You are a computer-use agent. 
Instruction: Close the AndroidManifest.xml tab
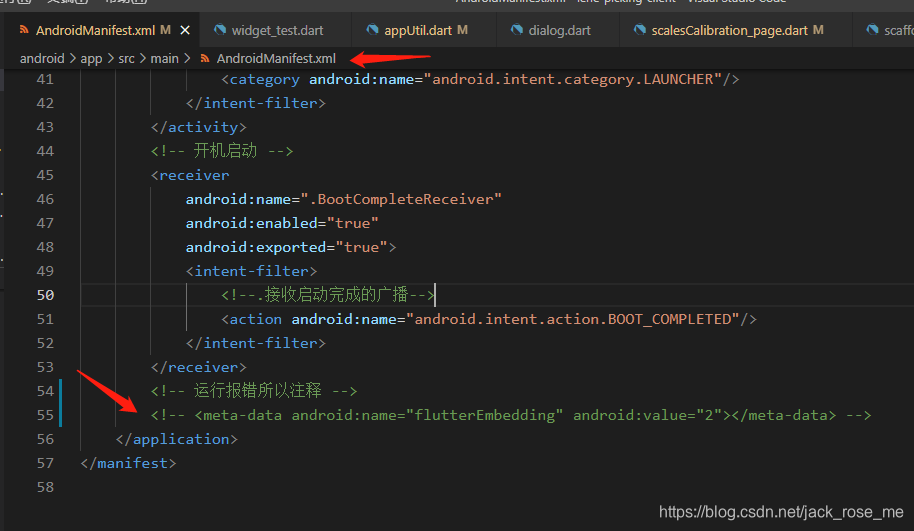click(x=185, y=30)
